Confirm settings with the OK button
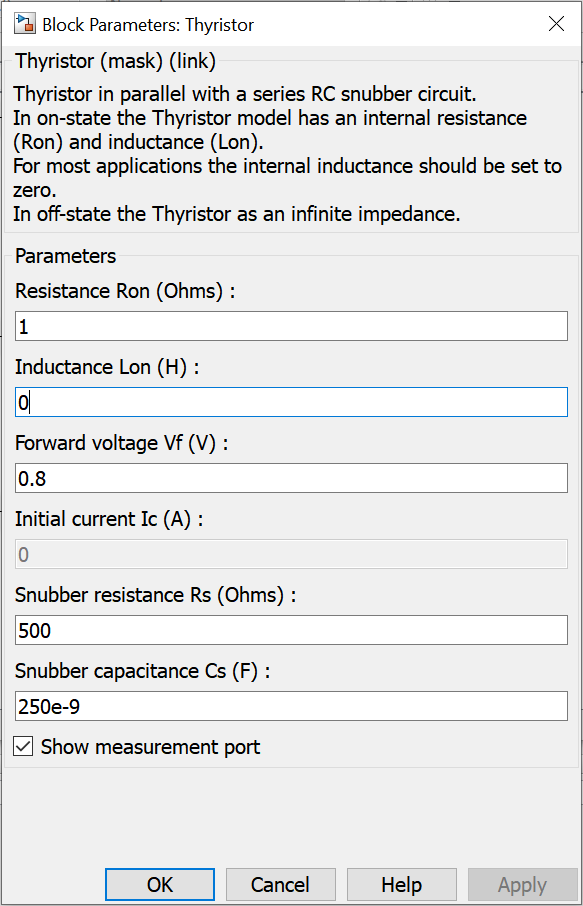 (x=160, y=885)
